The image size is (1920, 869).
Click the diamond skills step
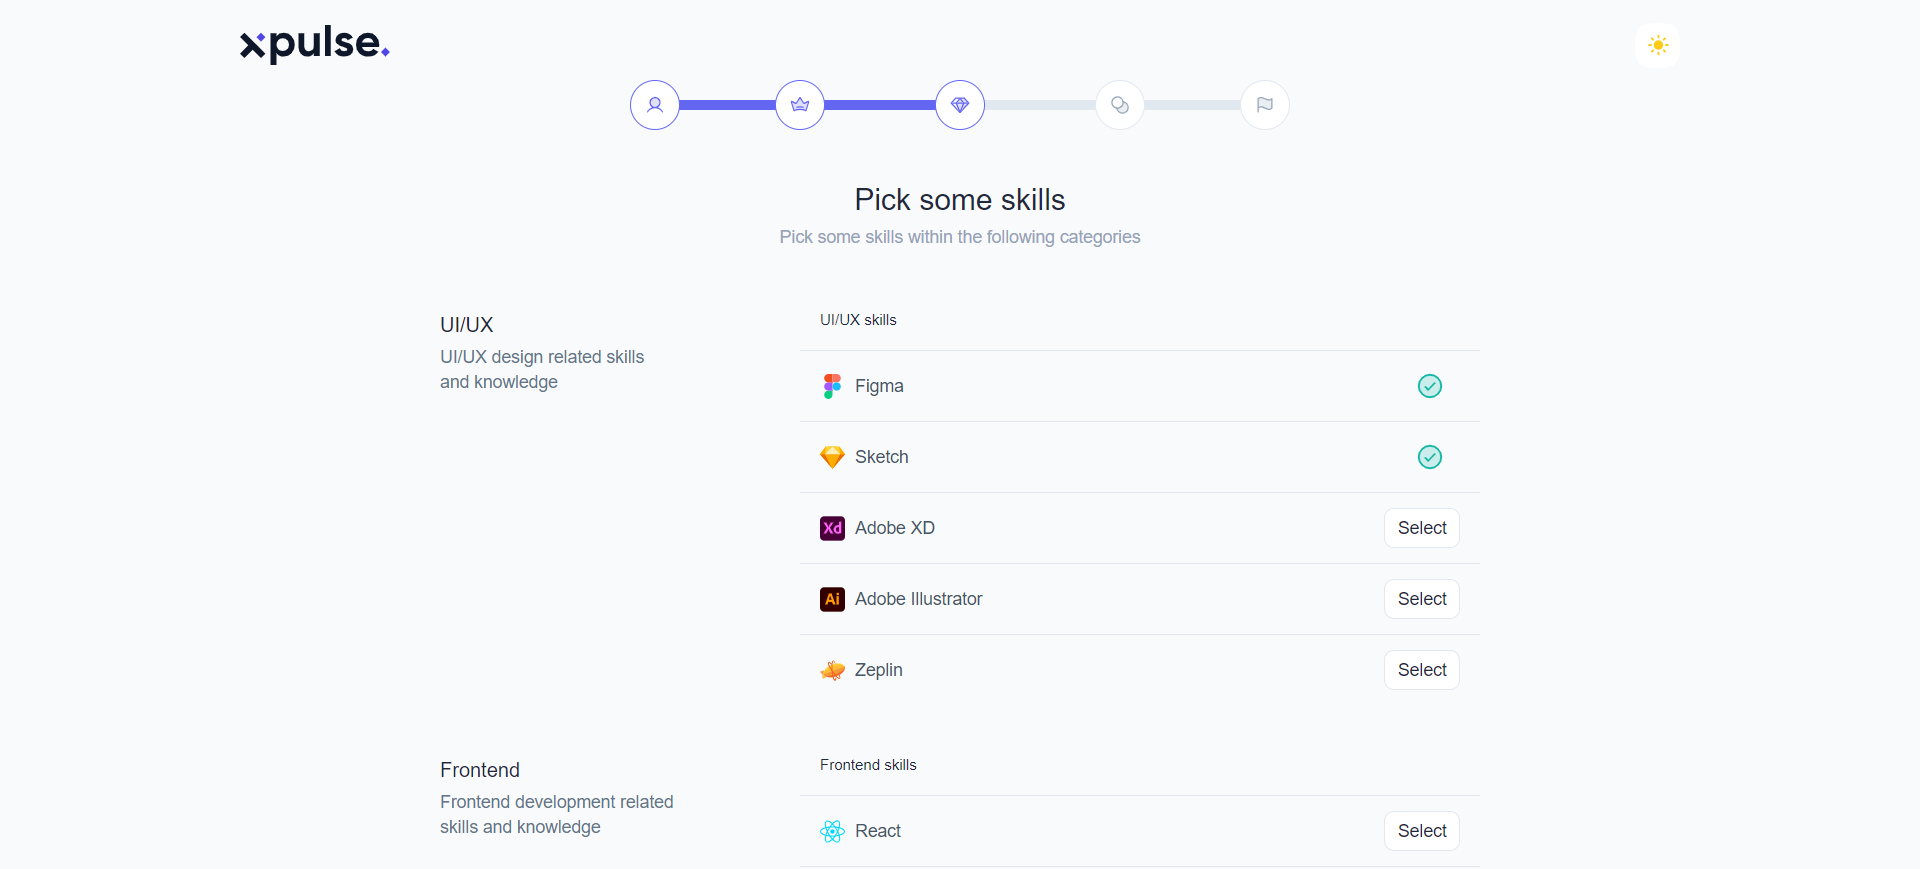pyautogui.click(x=960, y=105)
